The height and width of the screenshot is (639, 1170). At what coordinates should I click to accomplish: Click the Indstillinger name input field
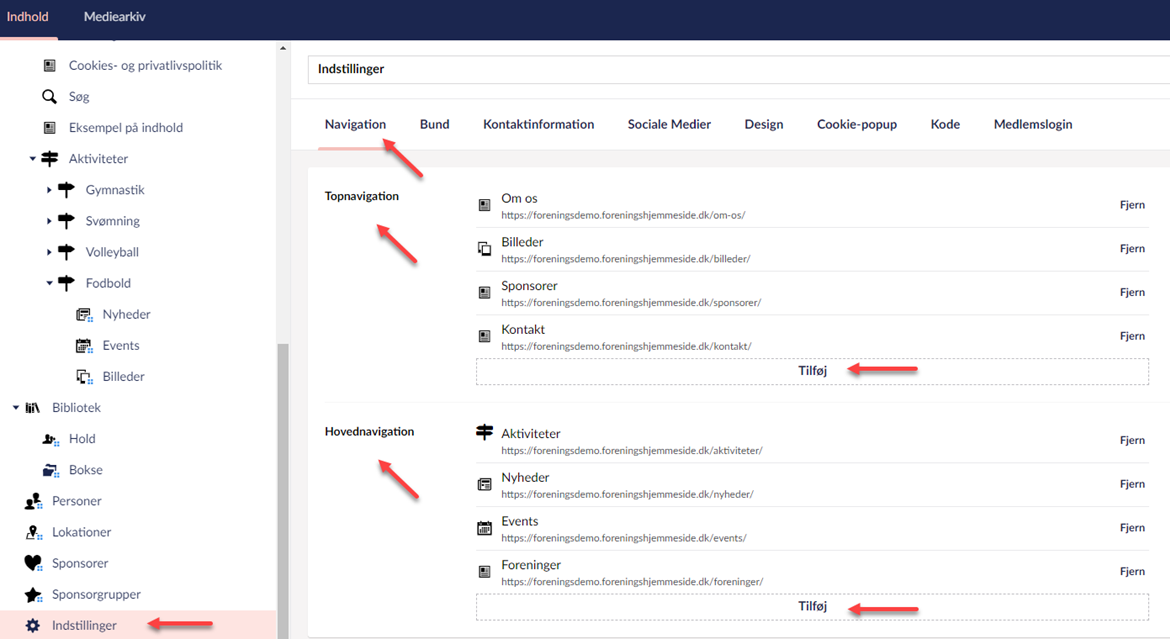click(x=738, y=70)
